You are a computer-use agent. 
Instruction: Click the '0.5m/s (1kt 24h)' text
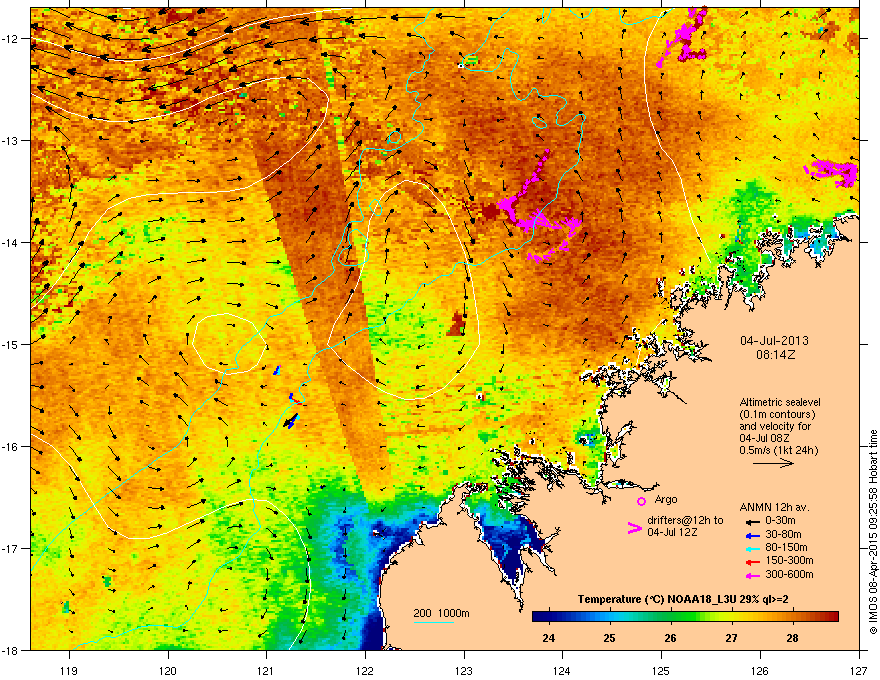pyautogui.click(x=778, y=450)
